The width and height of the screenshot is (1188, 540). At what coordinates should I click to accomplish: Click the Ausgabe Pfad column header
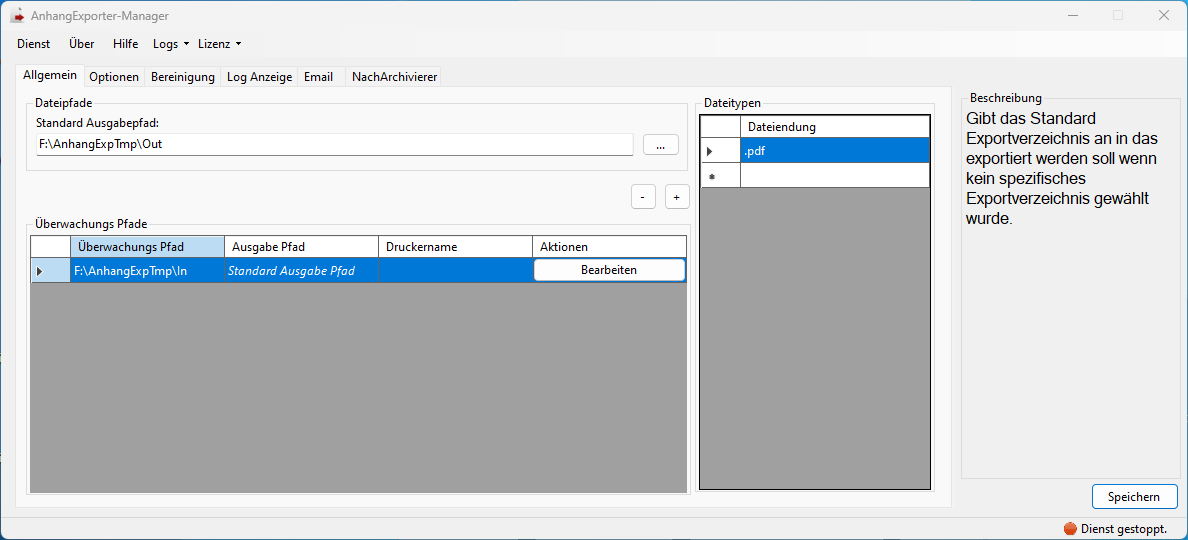[x=302, y=247]
